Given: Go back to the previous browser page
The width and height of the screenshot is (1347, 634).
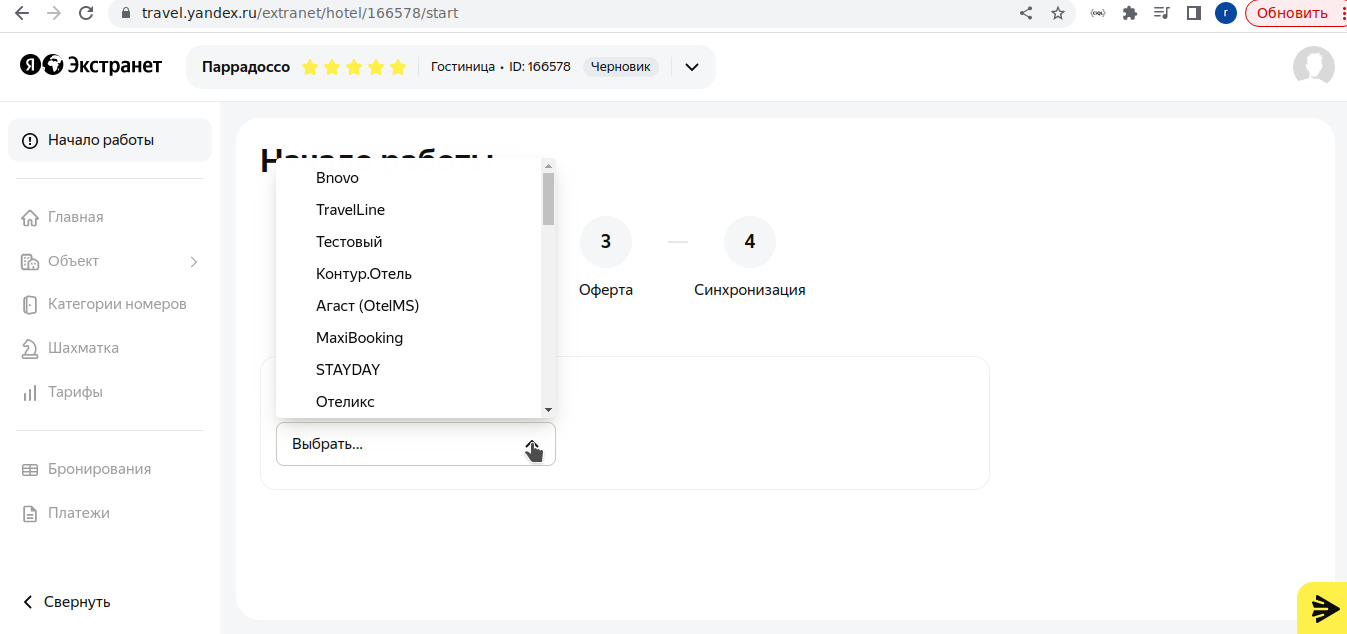Looking at the screenshot, I should click(x=22, y=14).
